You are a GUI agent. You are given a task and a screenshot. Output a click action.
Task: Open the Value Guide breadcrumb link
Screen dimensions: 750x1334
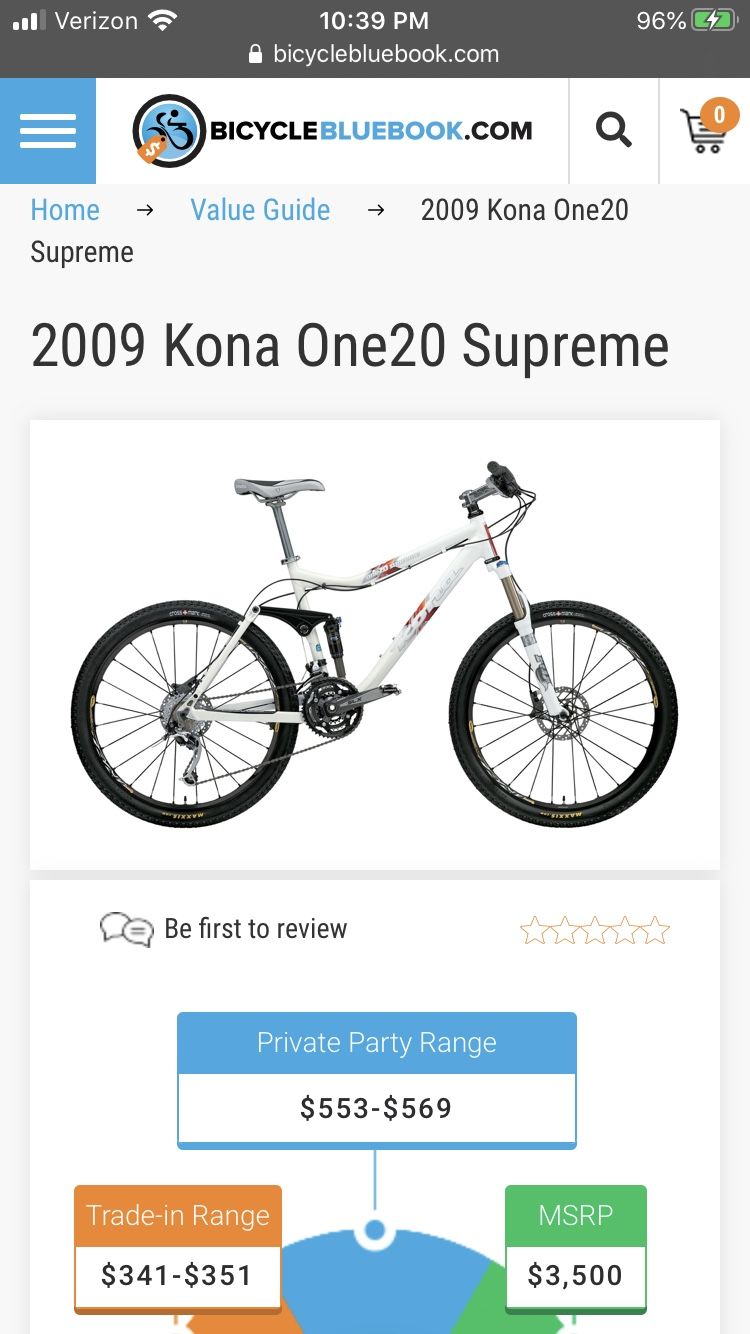click(x=260, y=210)
